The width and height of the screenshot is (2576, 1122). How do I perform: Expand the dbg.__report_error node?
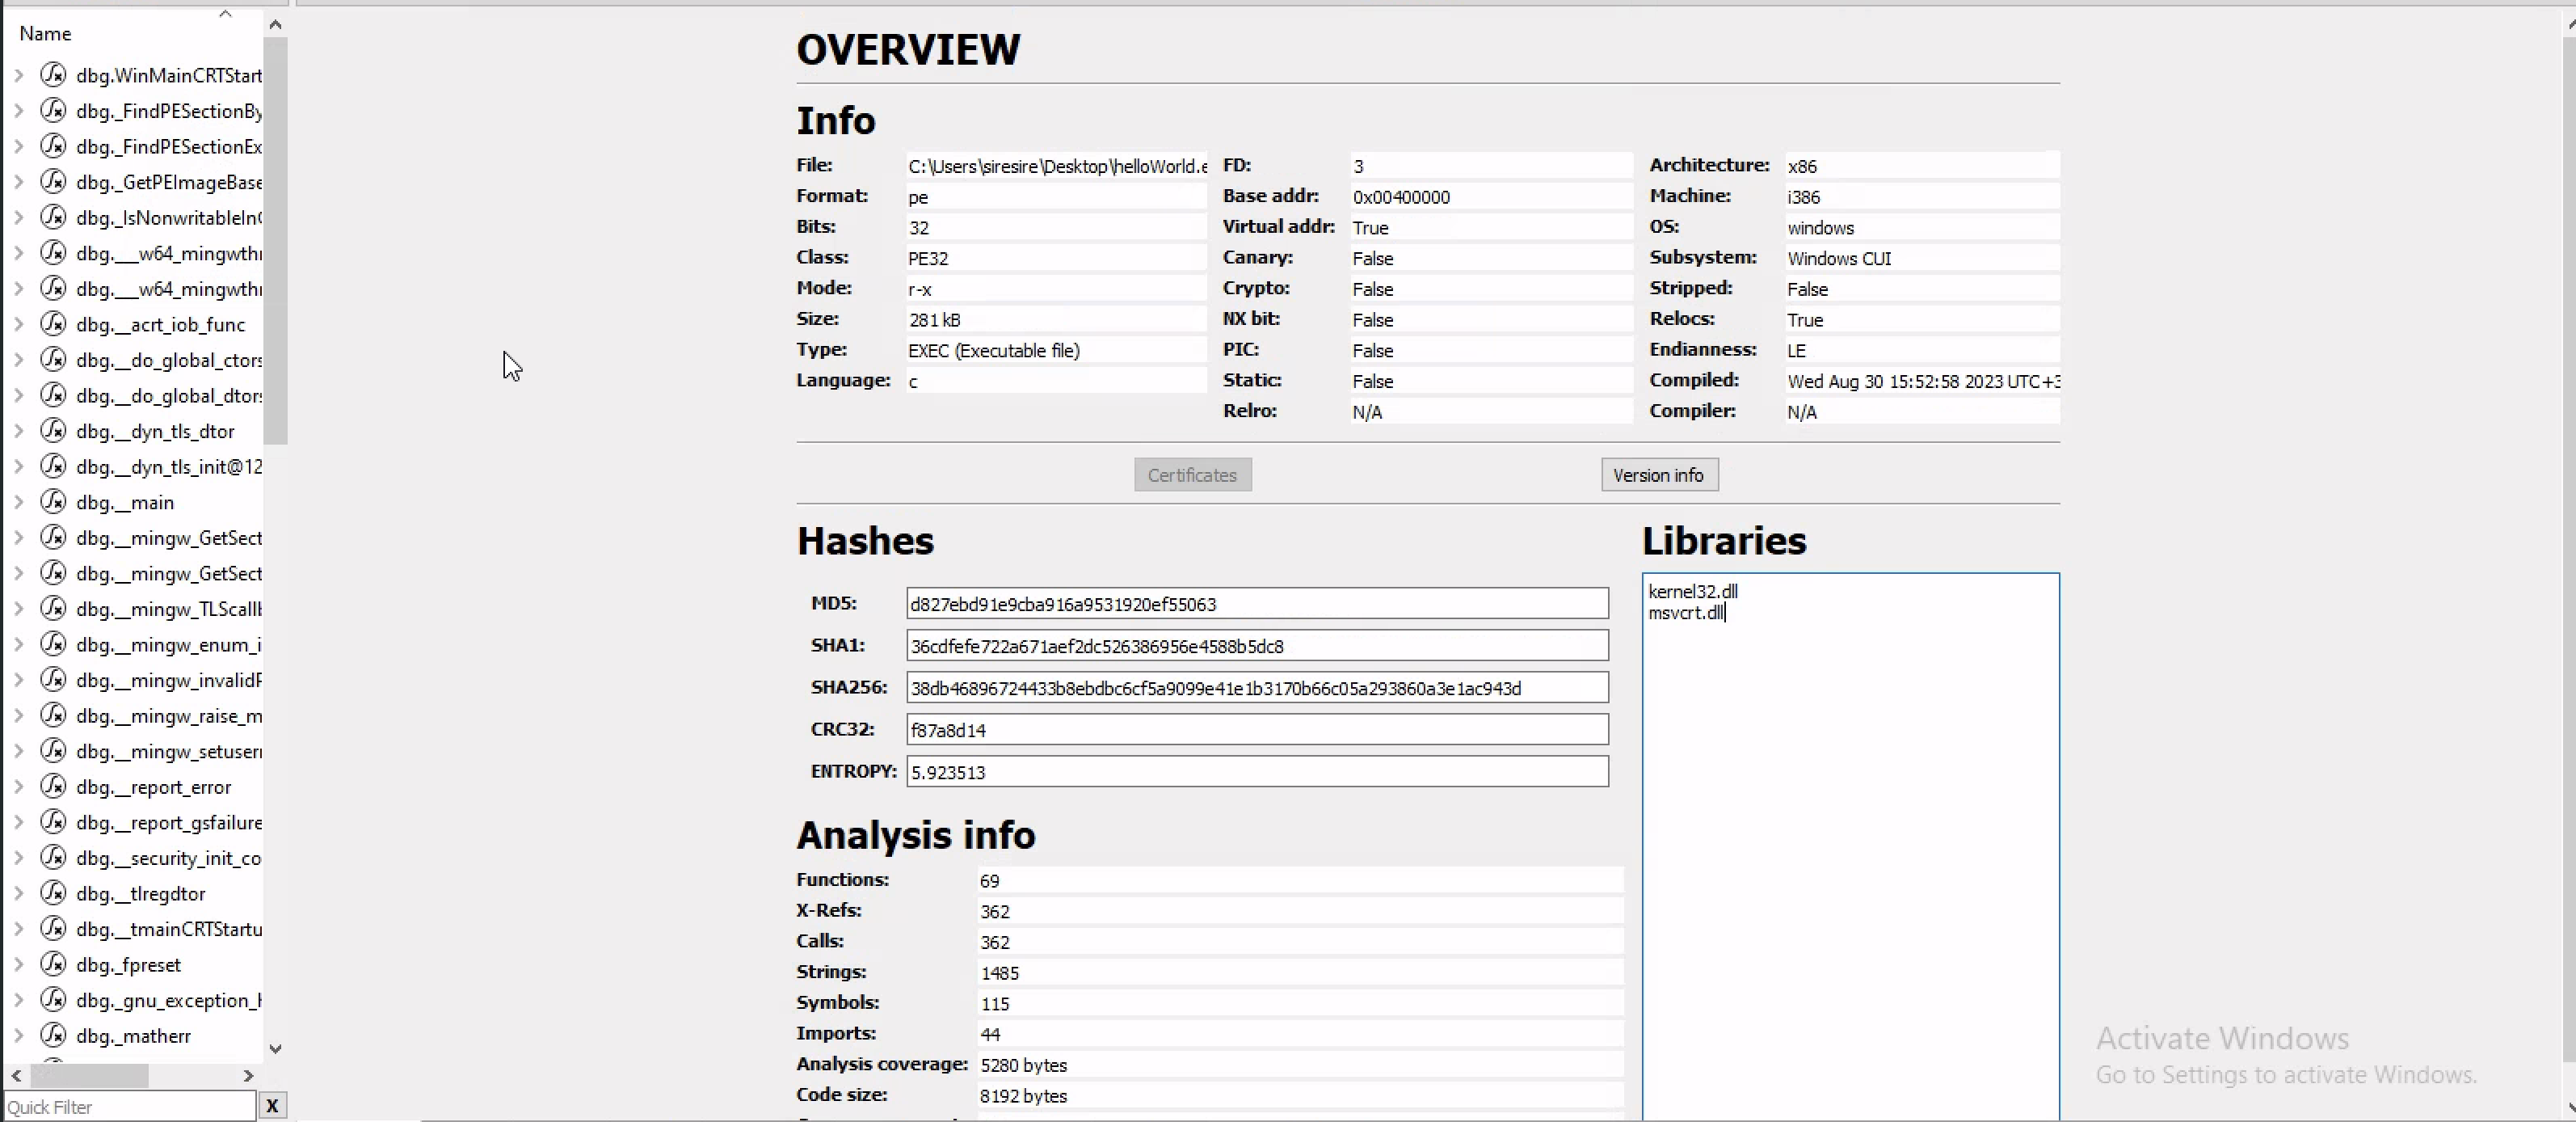[18, 787]
